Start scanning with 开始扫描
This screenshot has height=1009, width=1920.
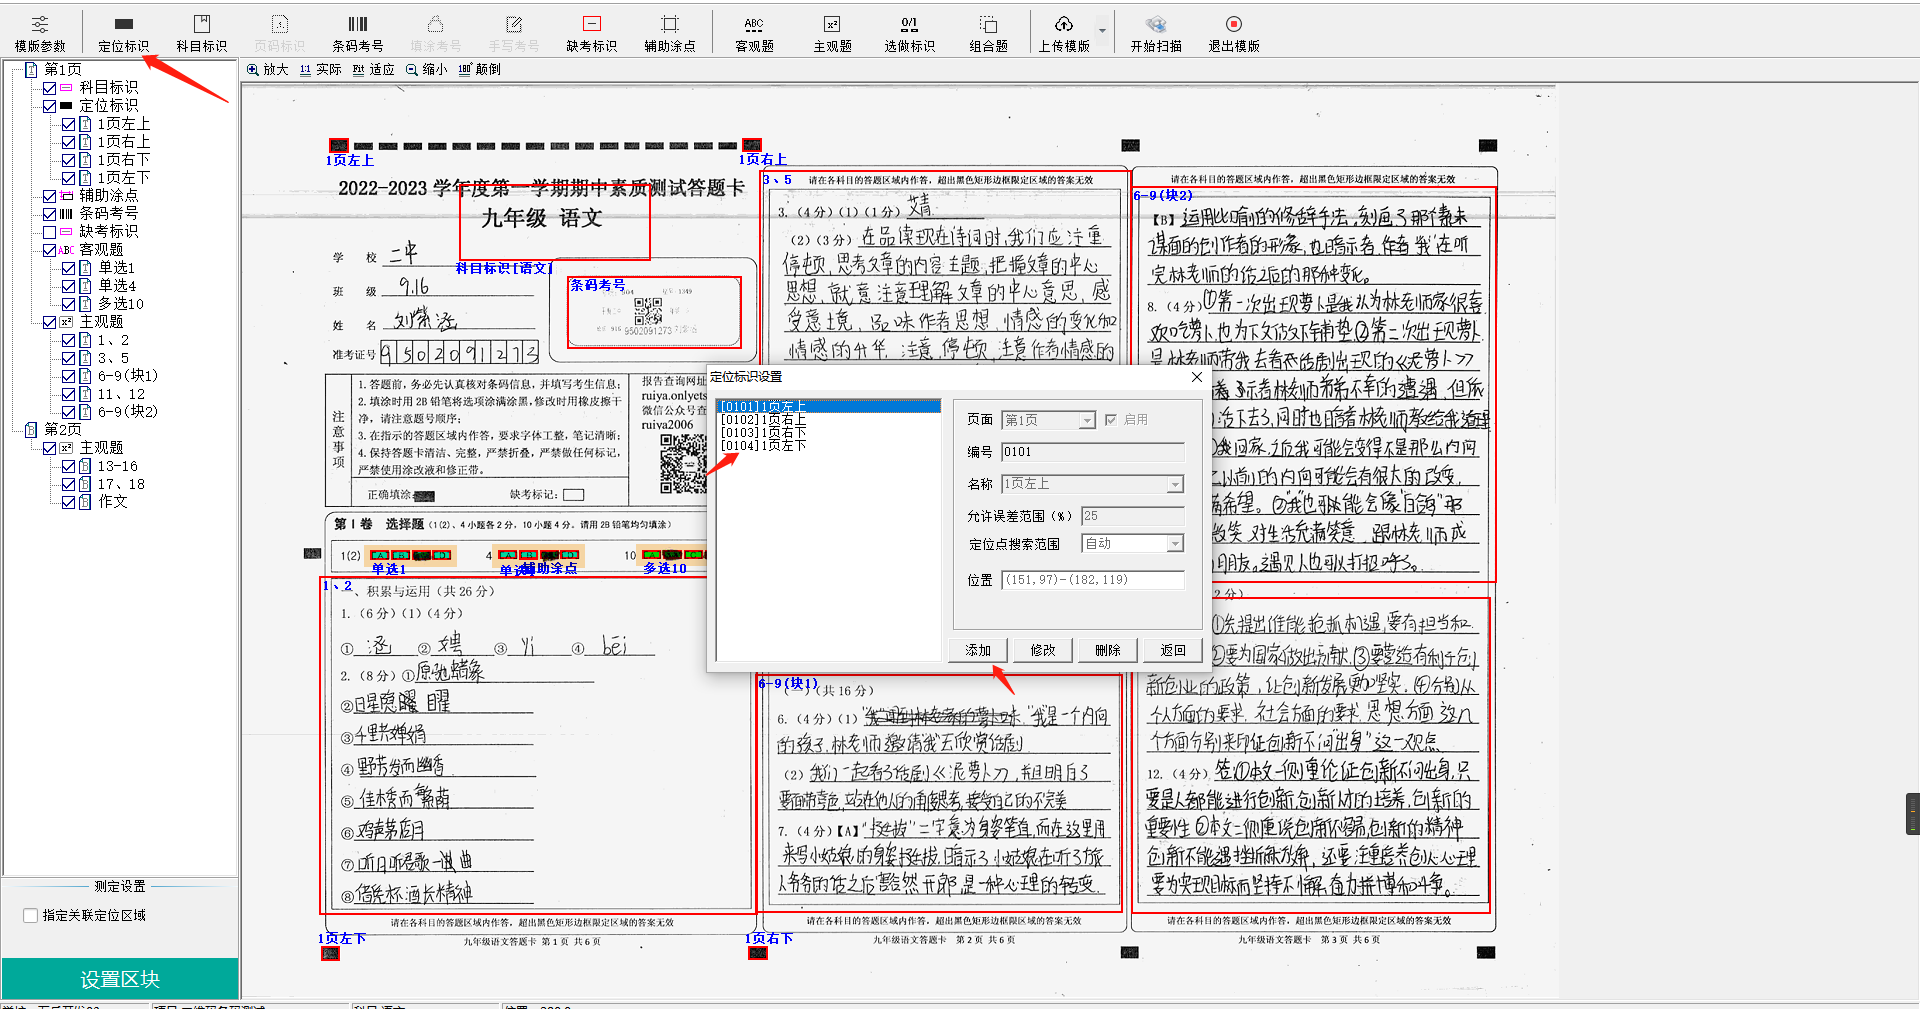(x=1155, y=33)
